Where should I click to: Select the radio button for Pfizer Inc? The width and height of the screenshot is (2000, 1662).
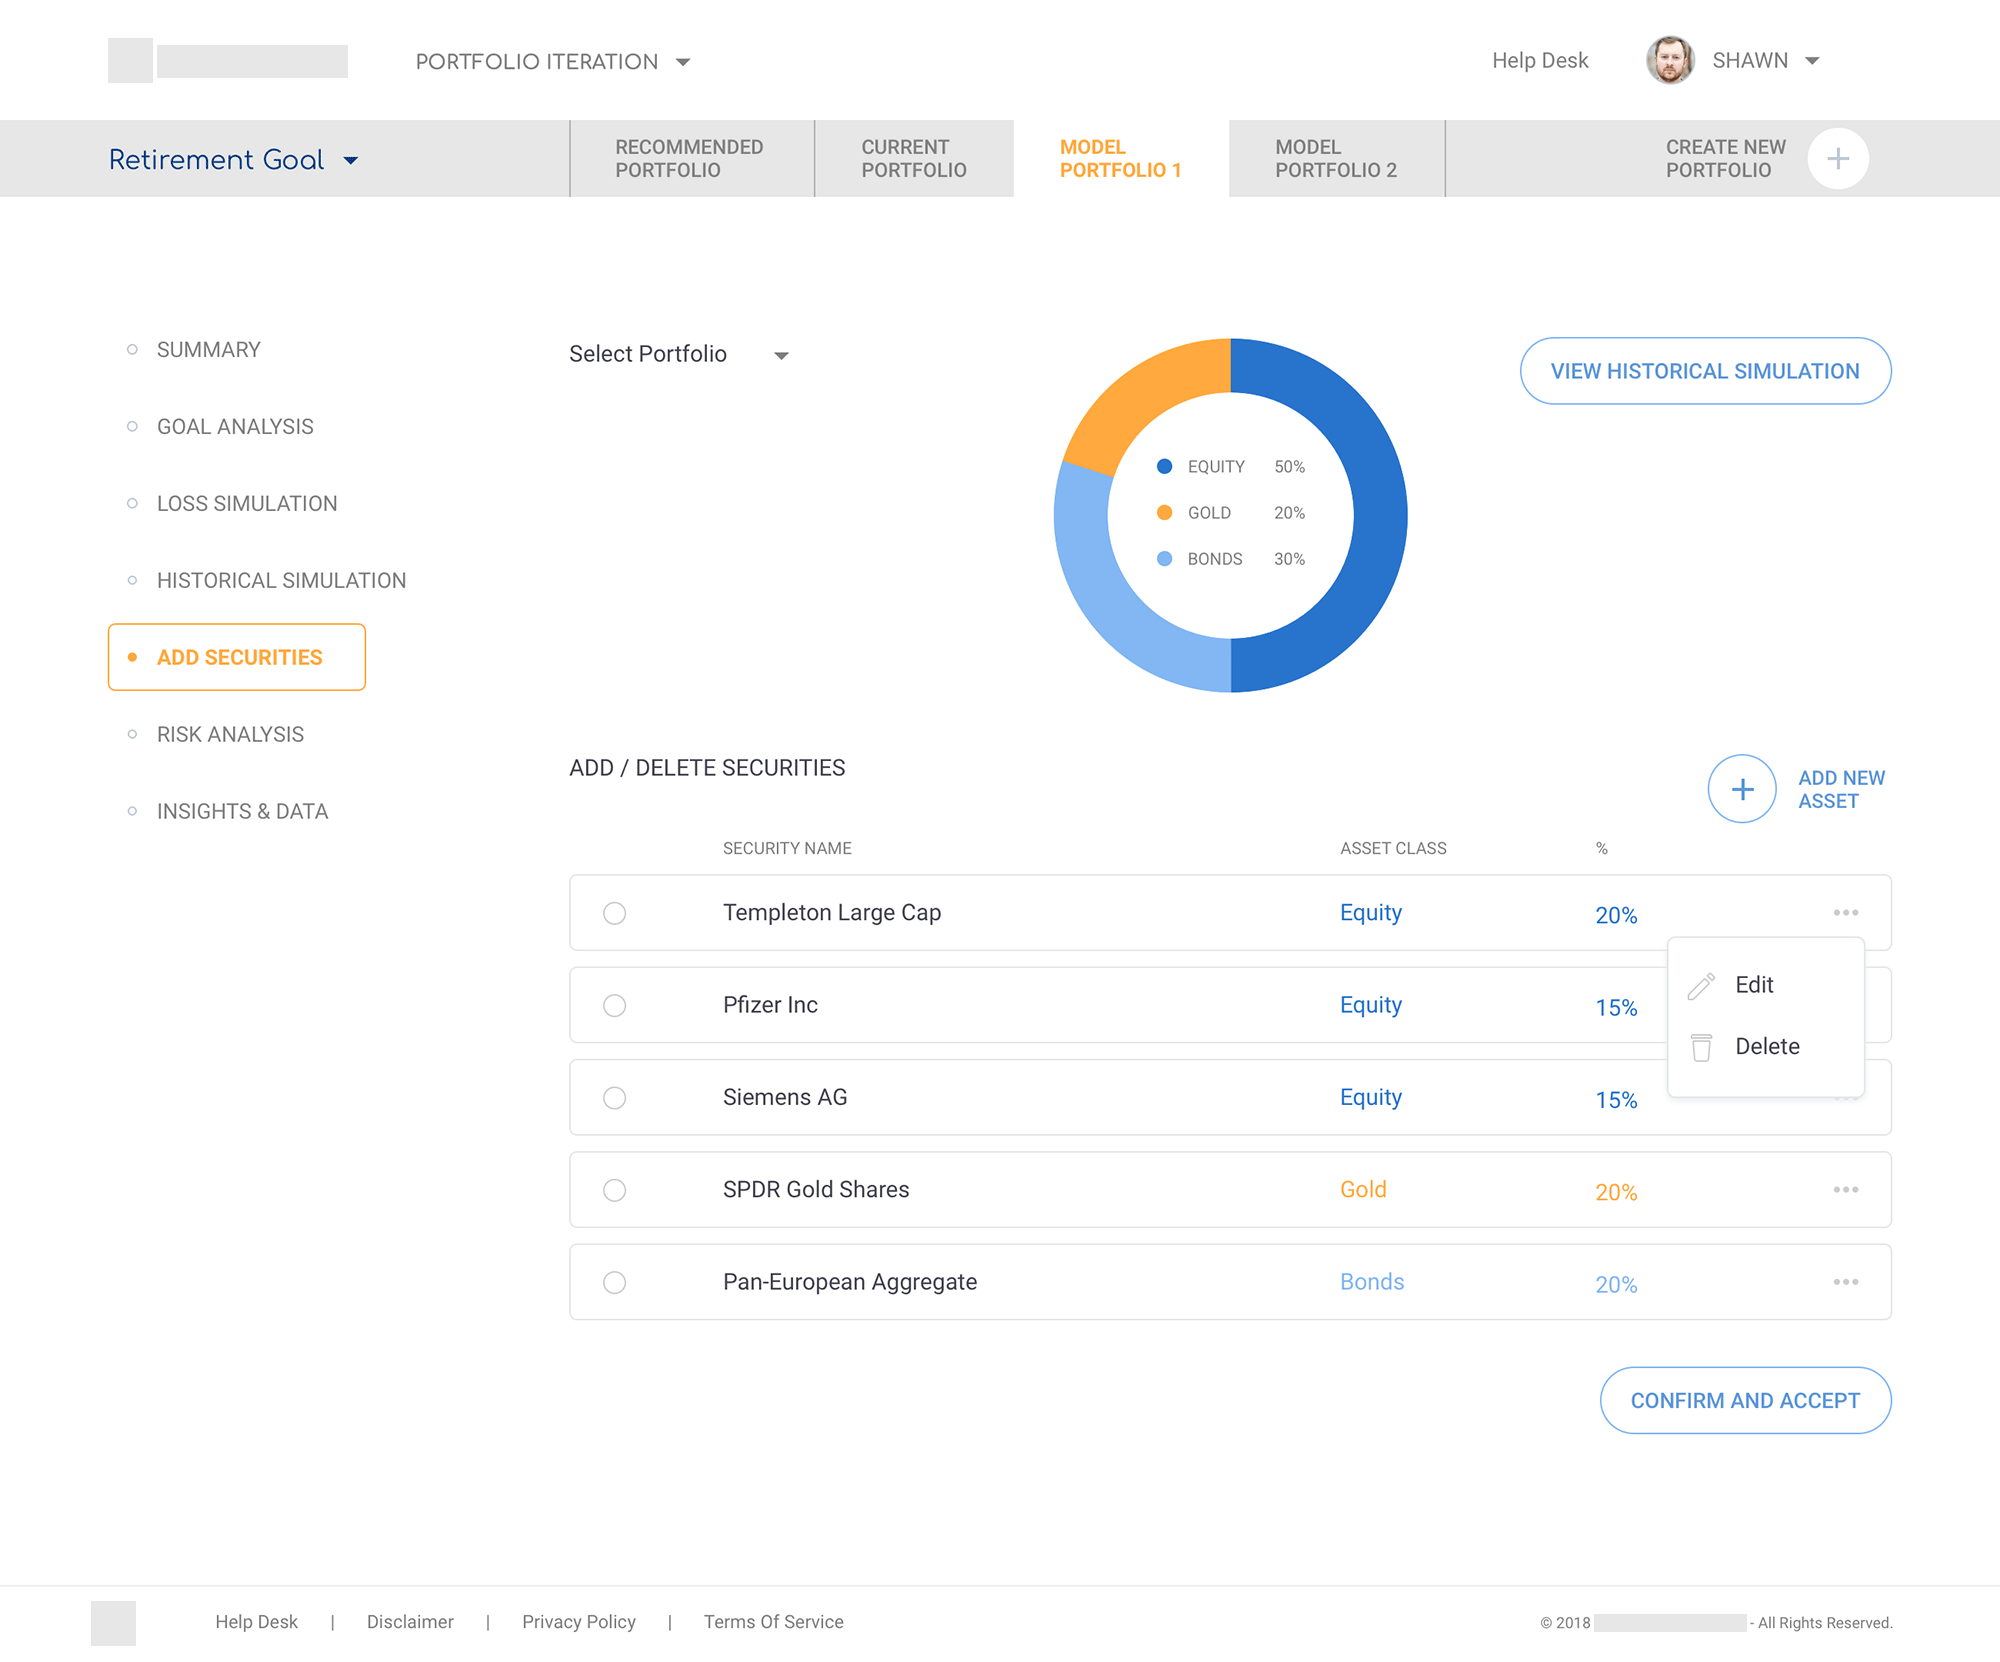pyautogui.click(x=614, y=1005)
